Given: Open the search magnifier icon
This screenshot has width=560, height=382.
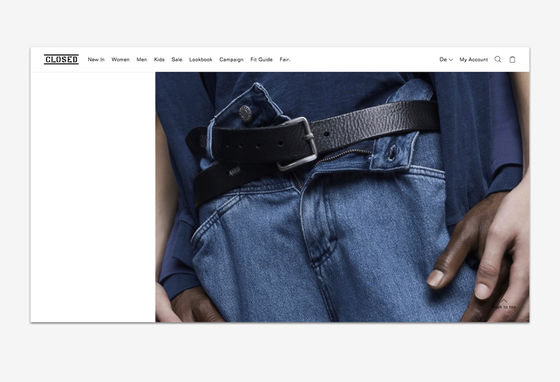Looking at the screenshot, I should tap(498, 59).
